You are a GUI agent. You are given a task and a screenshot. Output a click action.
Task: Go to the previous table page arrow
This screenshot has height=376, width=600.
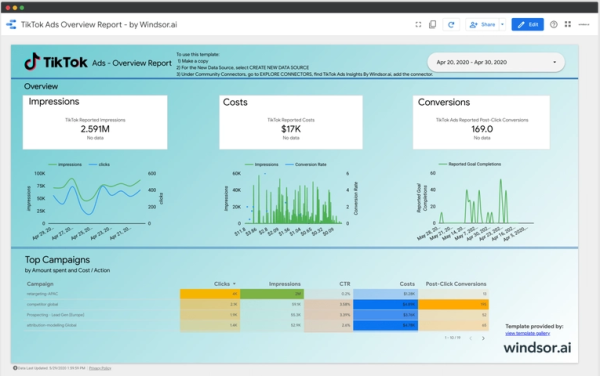471,338
